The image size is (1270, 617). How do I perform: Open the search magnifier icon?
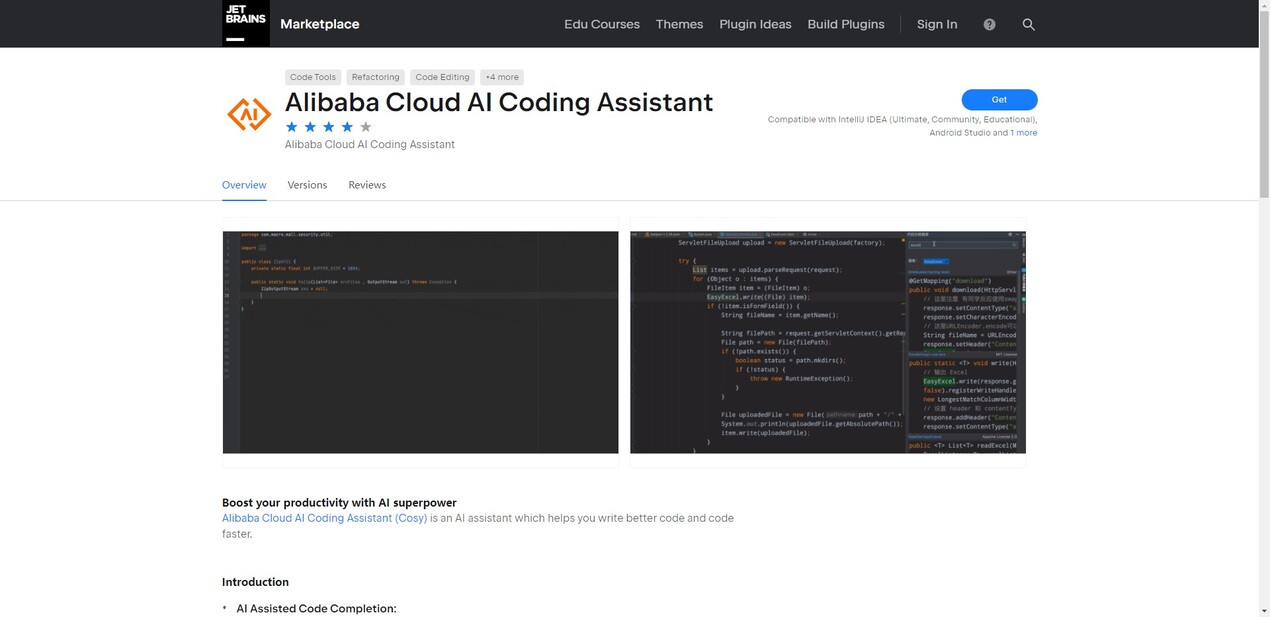(1028, 24)
